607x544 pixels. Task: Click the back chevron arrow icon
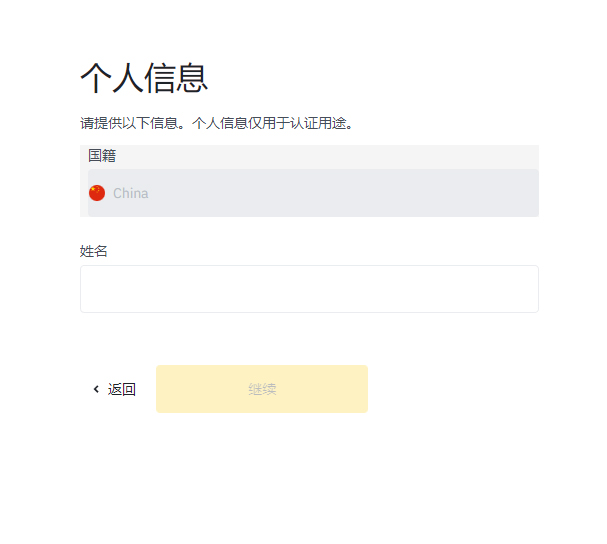96,389
